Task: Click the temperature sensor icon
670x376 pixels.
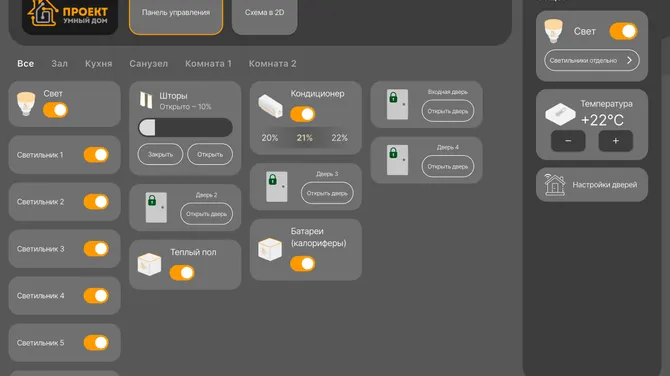Action: click(x=560, y=114)
